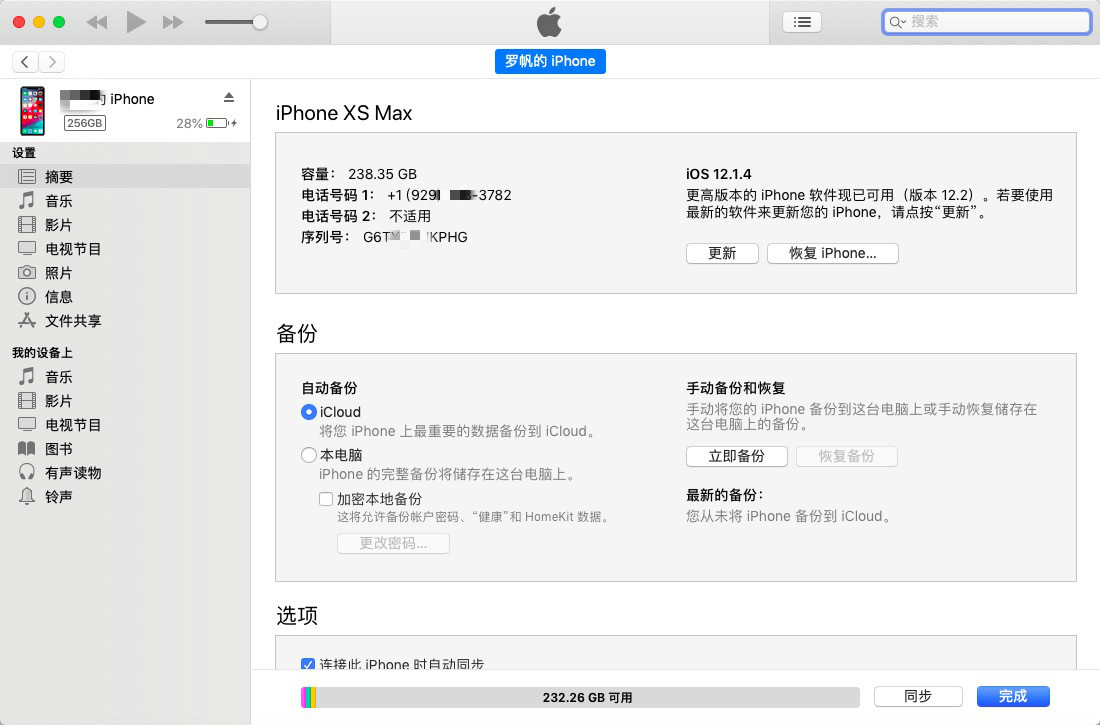Go back with left chevron

point(25,62)
